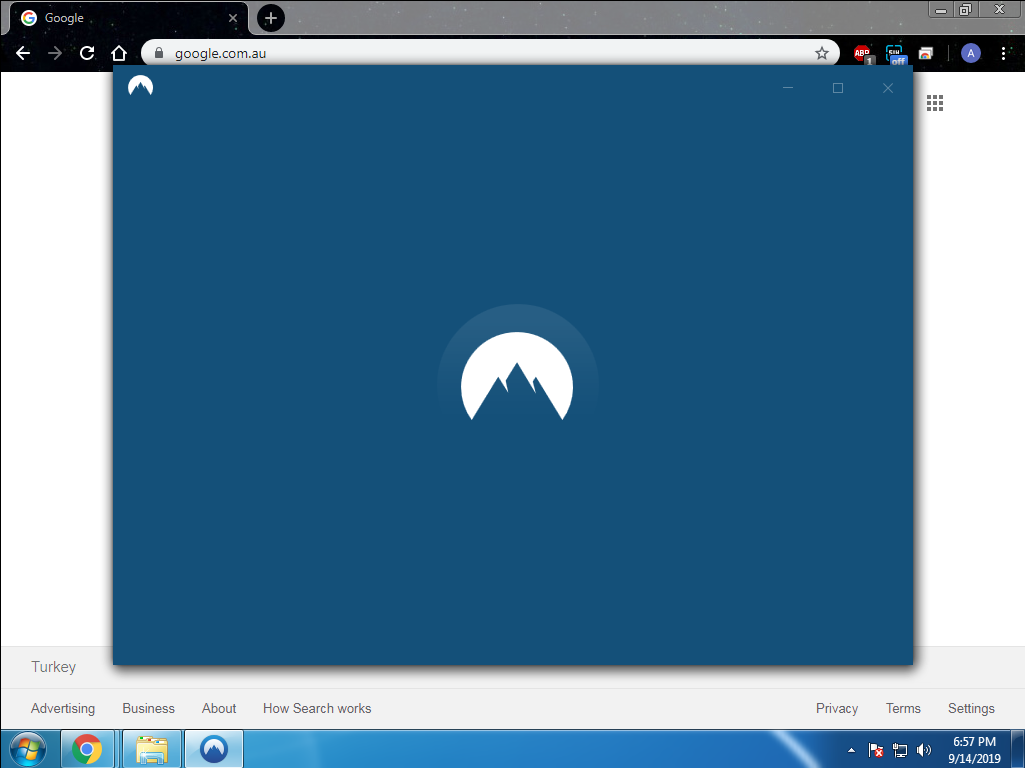Maximize the NordVPN window
1025x768 pixels.
click(x=837, y=88)
